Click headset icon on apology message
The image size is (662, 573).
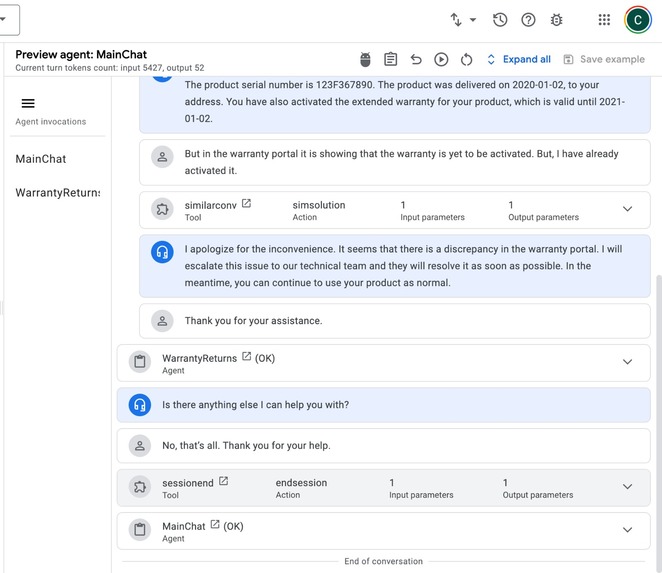[x=162, y=252]
